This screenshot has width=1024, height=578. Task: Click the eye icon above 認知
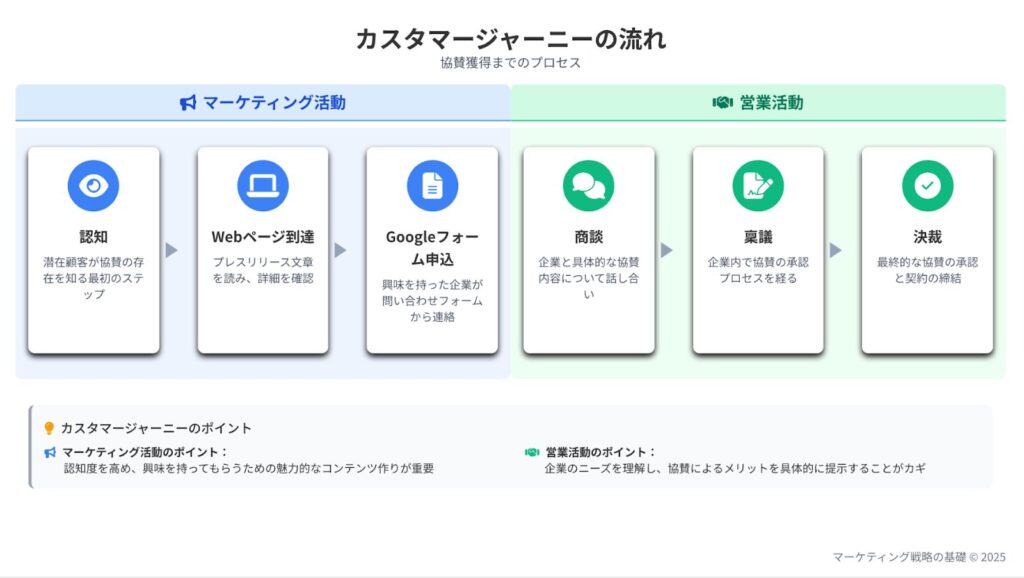[x=93, y=186]
